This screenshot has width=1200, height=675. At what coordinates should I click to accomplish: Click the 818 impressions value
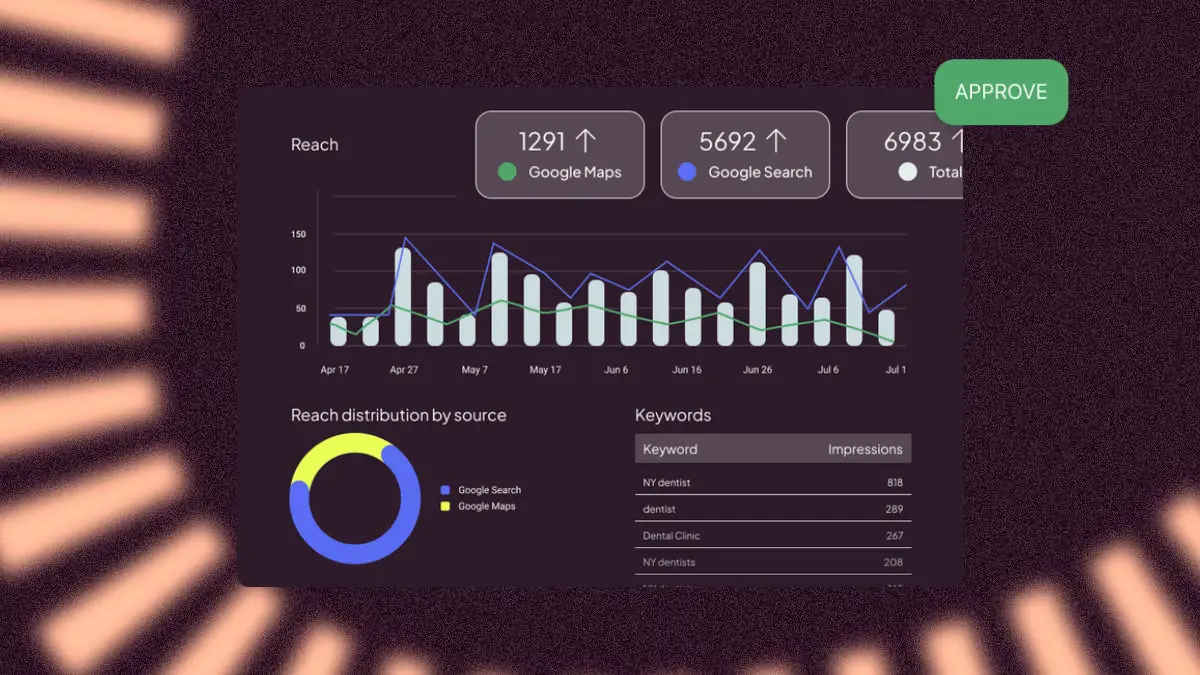[894, 482]
